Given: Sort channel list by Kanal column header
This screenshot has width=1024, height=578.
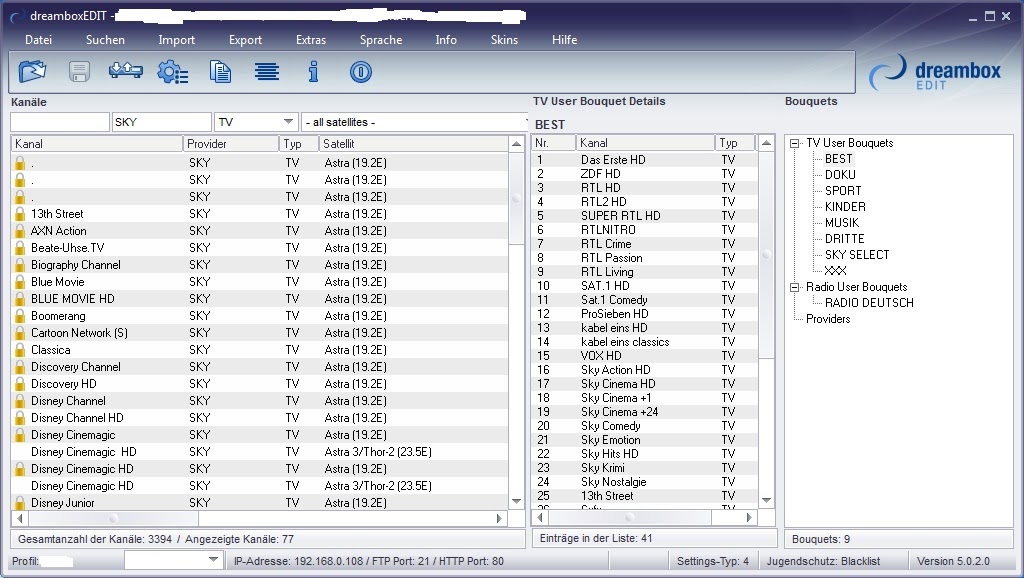Looking at the screenshot, I should click(x=97, y=144).
